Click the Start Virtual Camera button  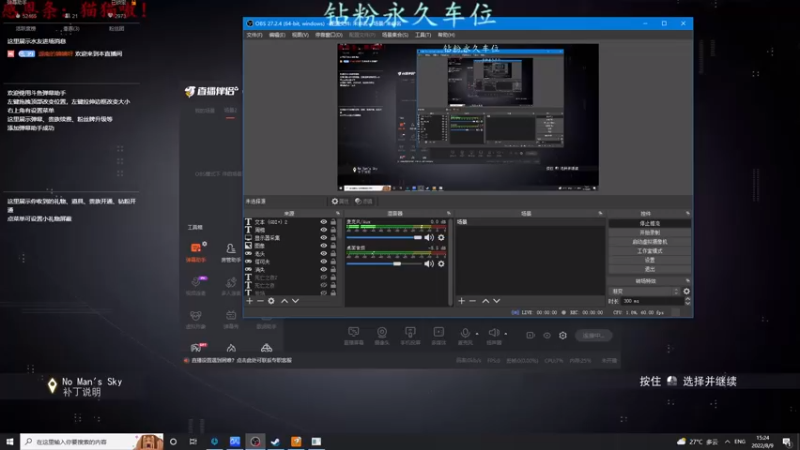pos(649,242)
